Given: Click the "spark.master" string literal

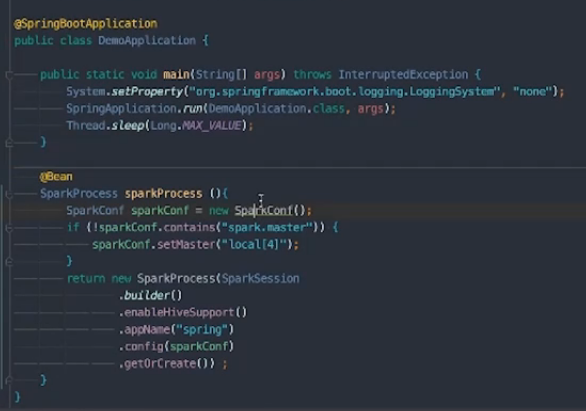Looking at the screenshot, I should [x=268, y=228].
